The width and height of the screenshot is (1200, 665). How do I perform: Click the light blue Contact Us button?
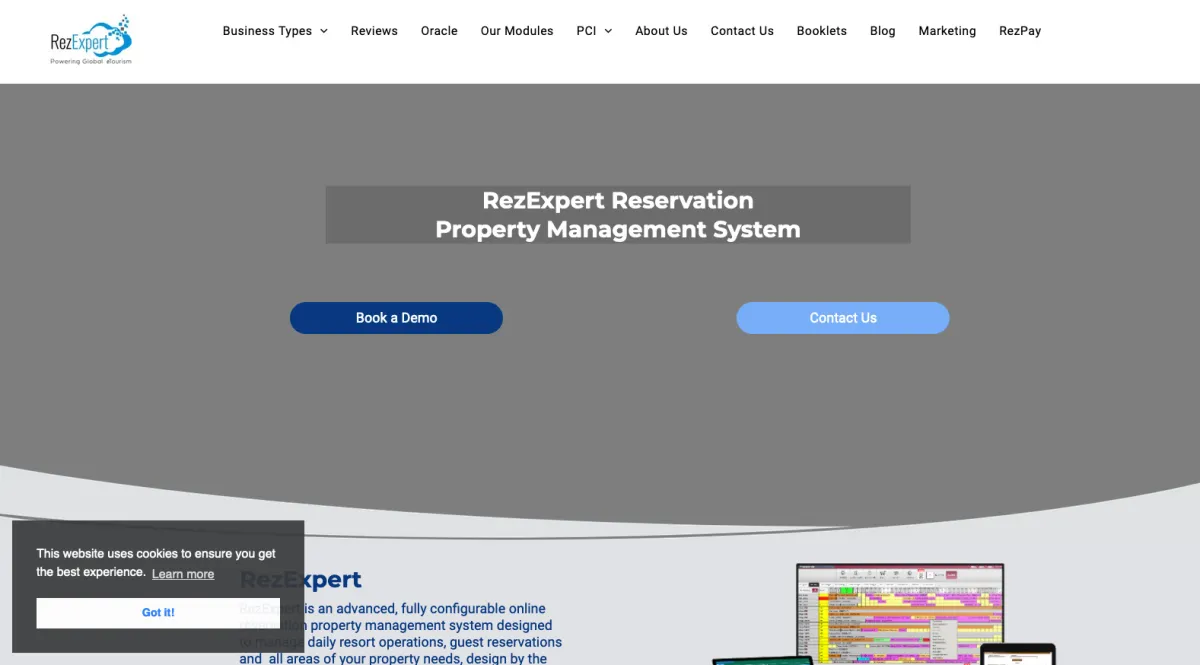coord(843,318)
